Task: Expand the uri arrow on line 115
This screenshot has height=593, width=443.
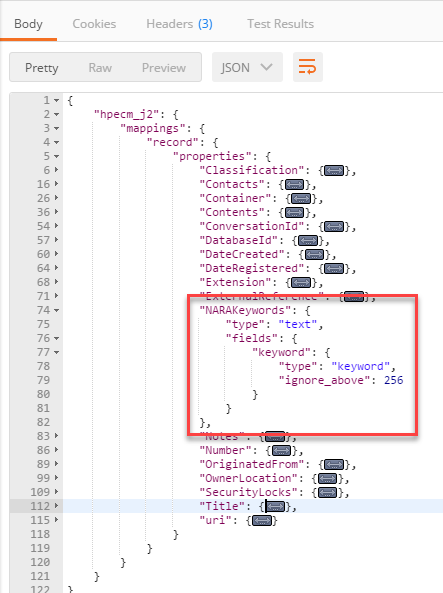Action: [x=56, y=520]
